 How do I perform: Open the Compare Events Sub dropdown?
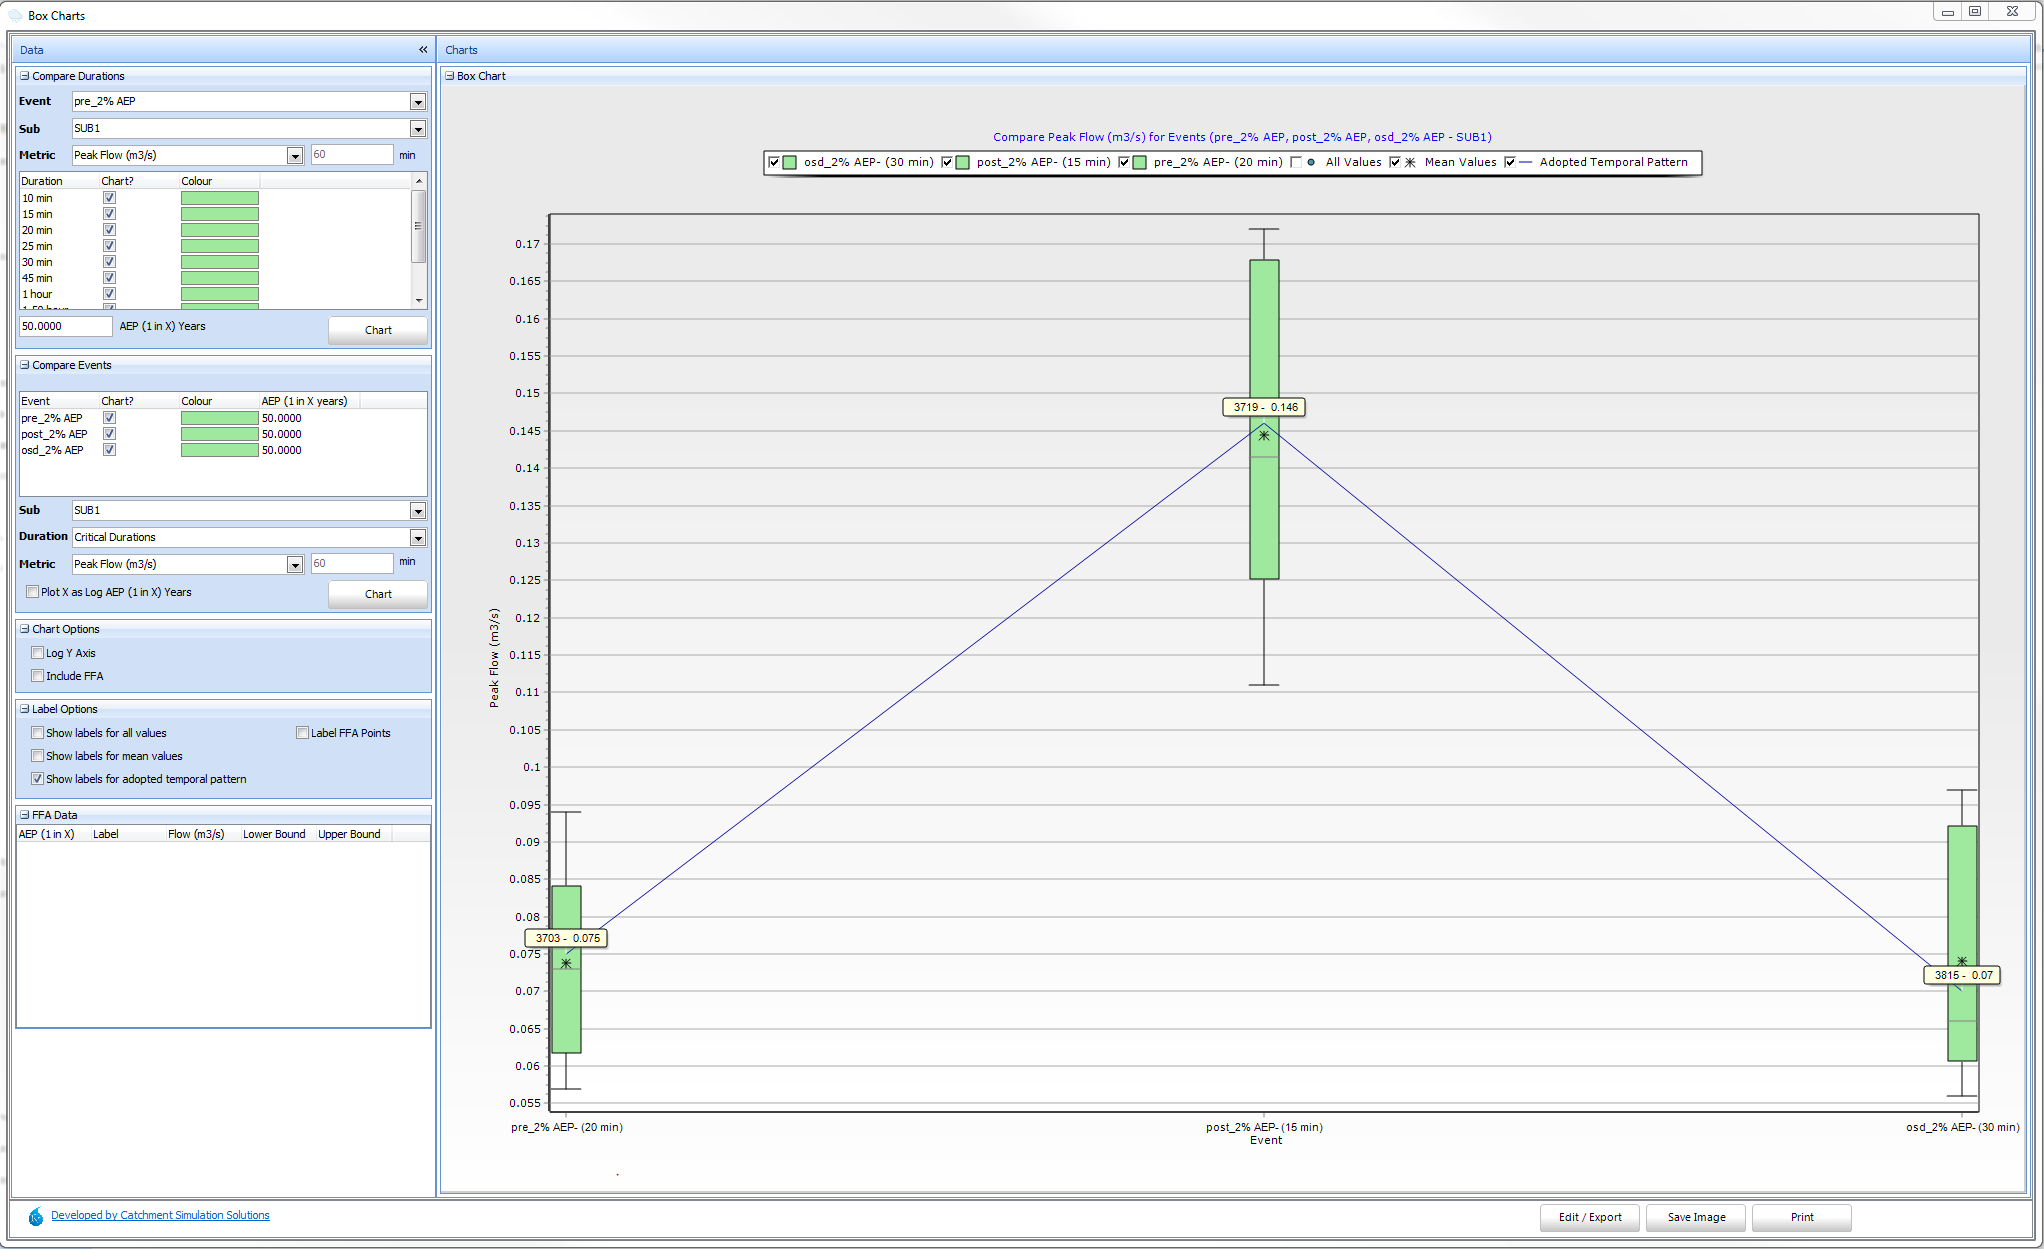click(418, 511)
